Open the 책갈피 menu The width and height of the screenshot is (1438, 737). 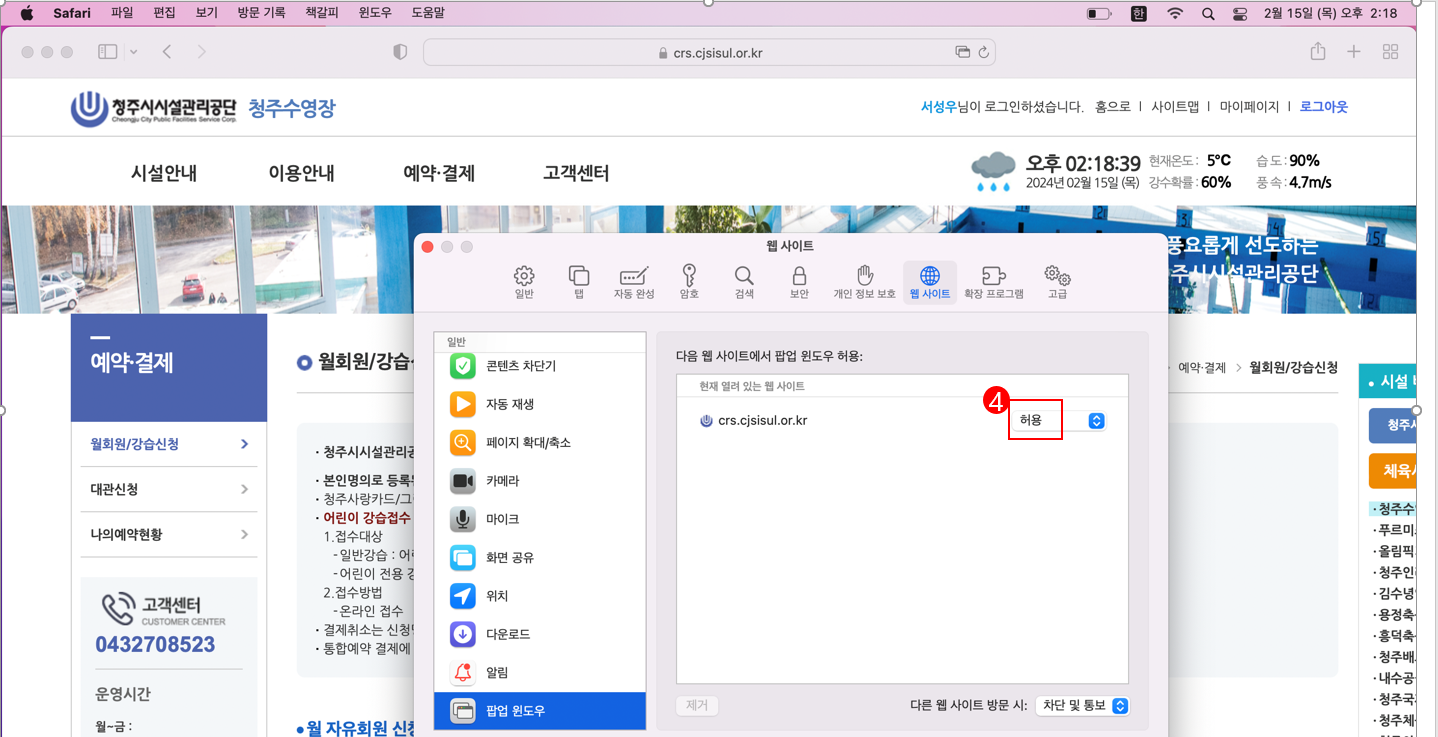(322, 13)
